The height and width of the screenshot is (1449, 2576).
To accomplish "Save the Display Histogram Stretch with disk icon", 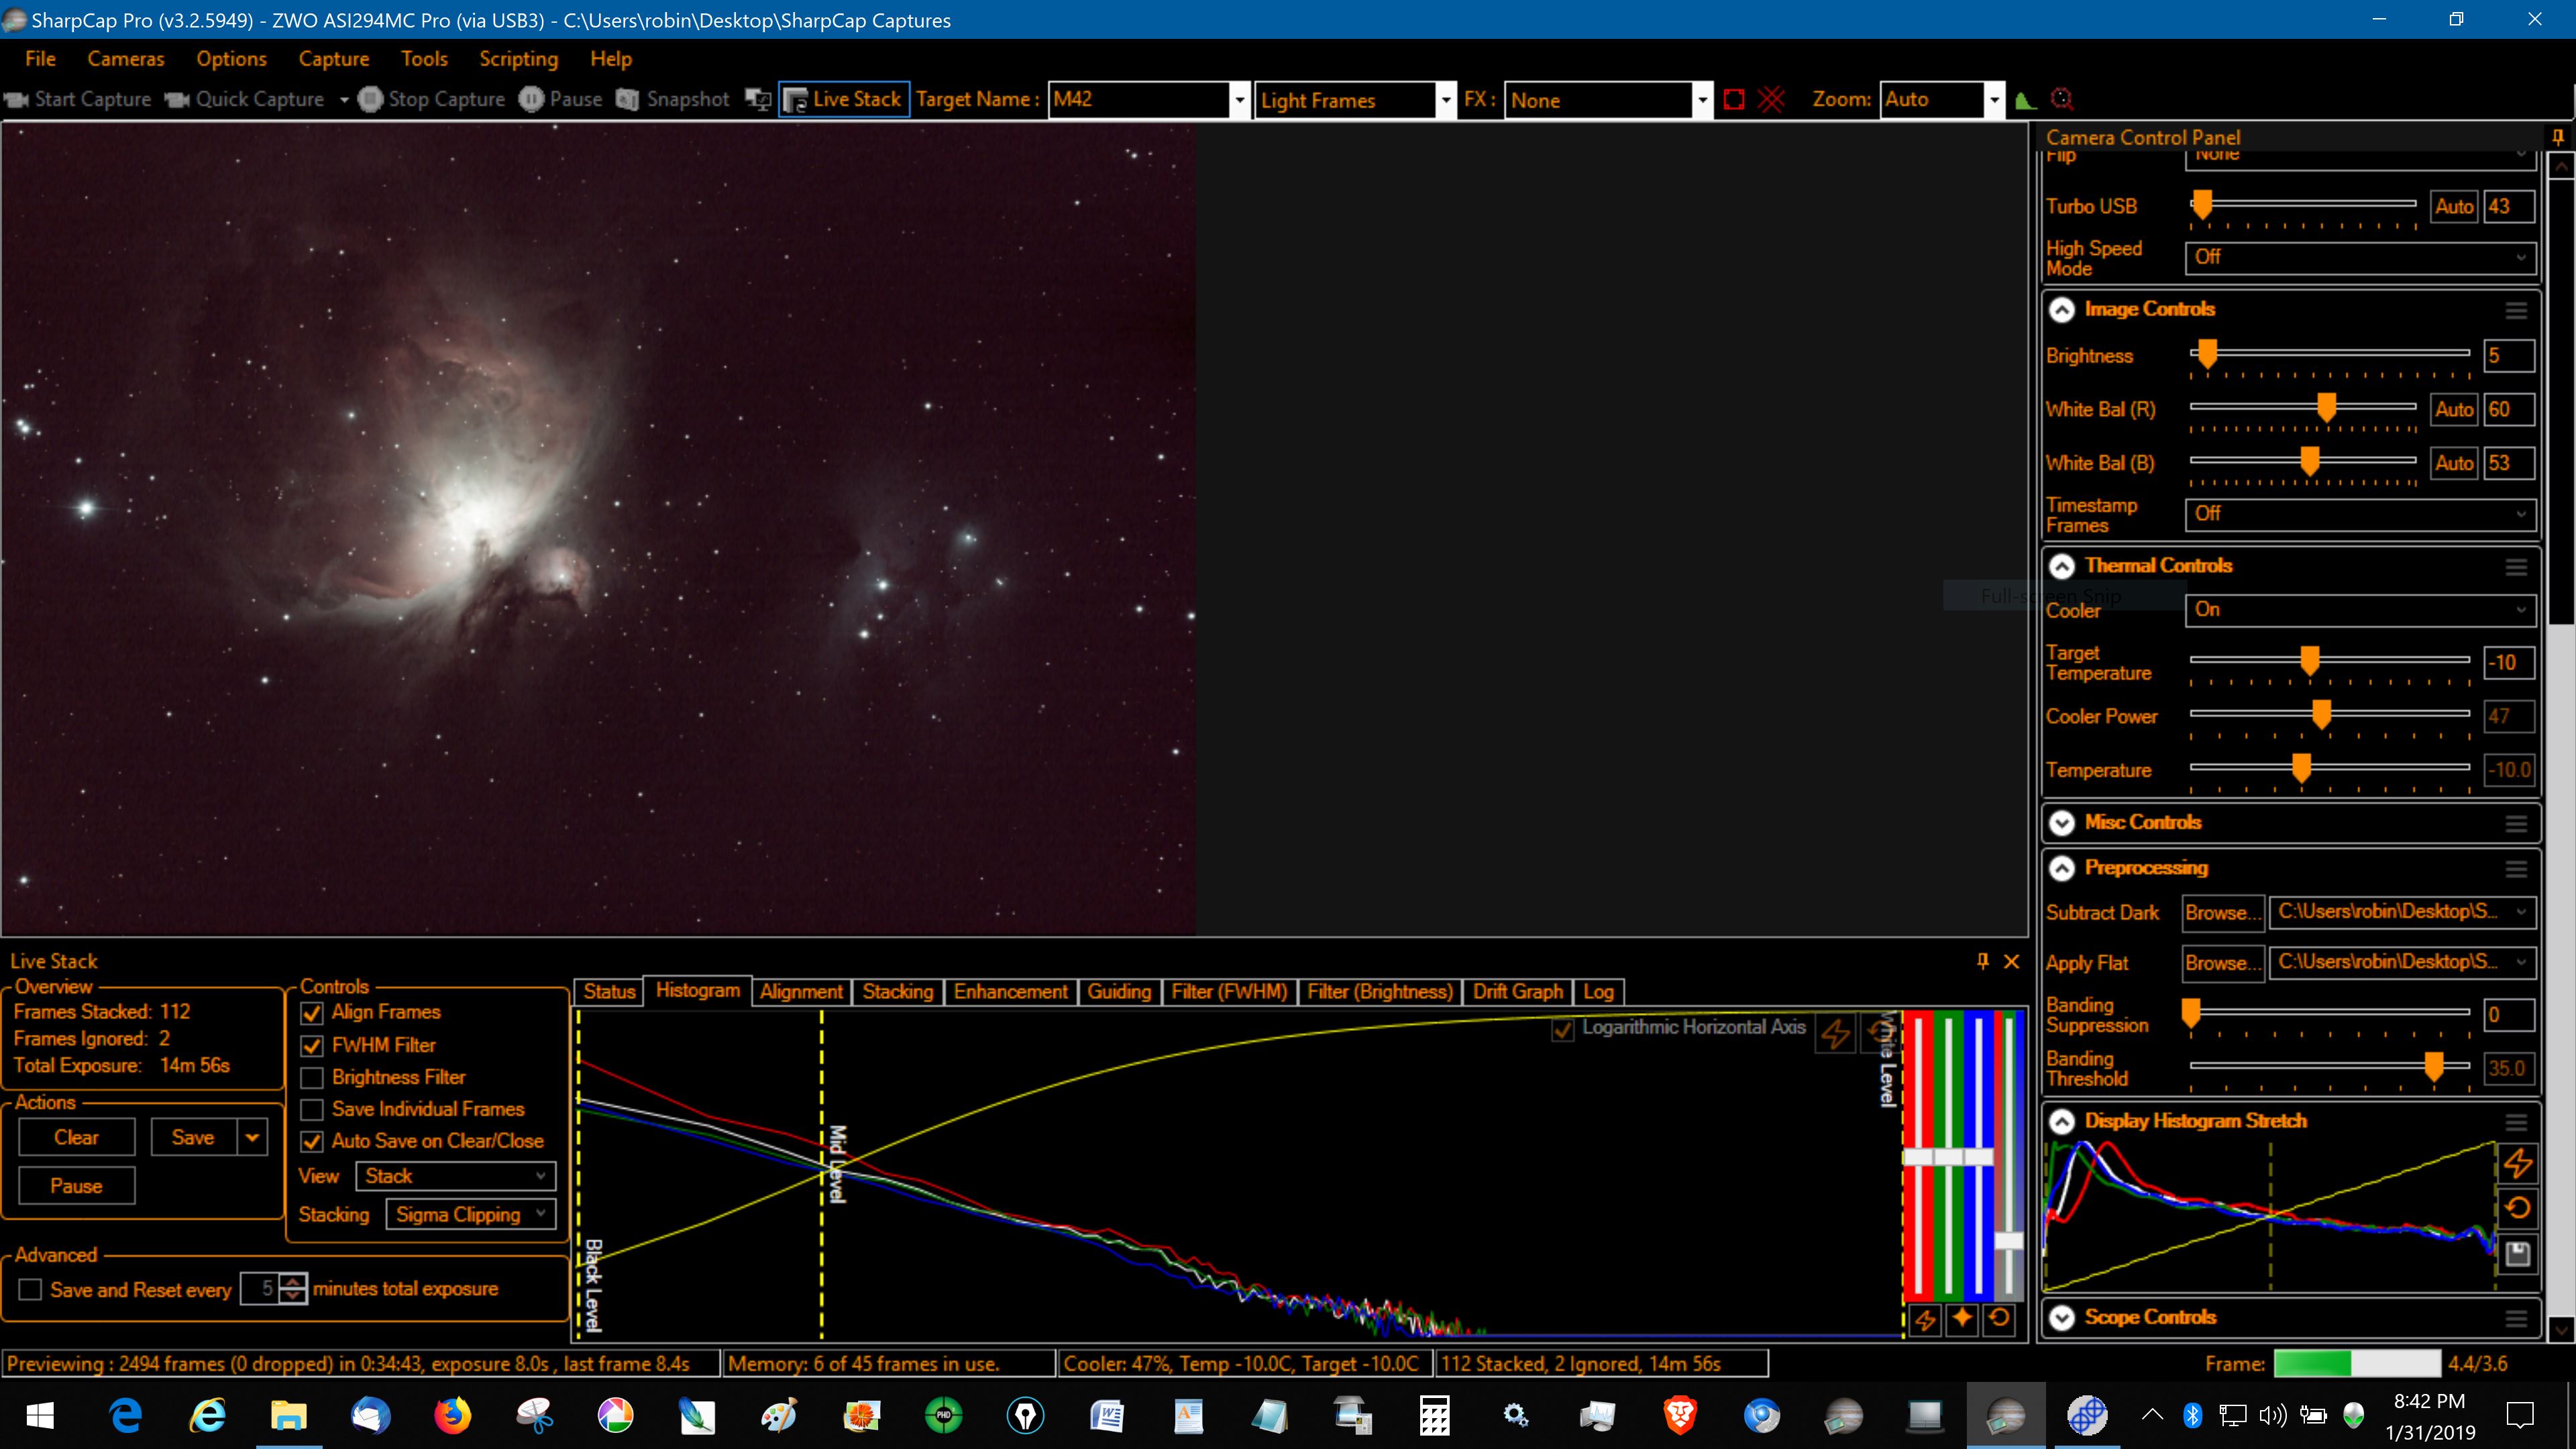I will tap(2517, 1254).
